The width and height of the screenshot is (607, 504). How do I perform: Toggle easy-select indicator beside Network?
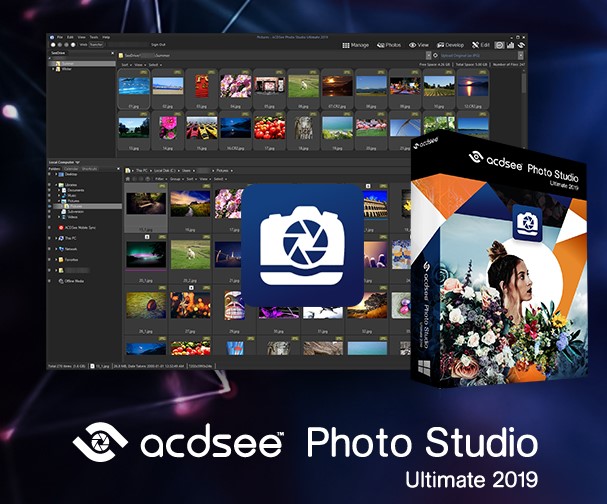[49, 249]
